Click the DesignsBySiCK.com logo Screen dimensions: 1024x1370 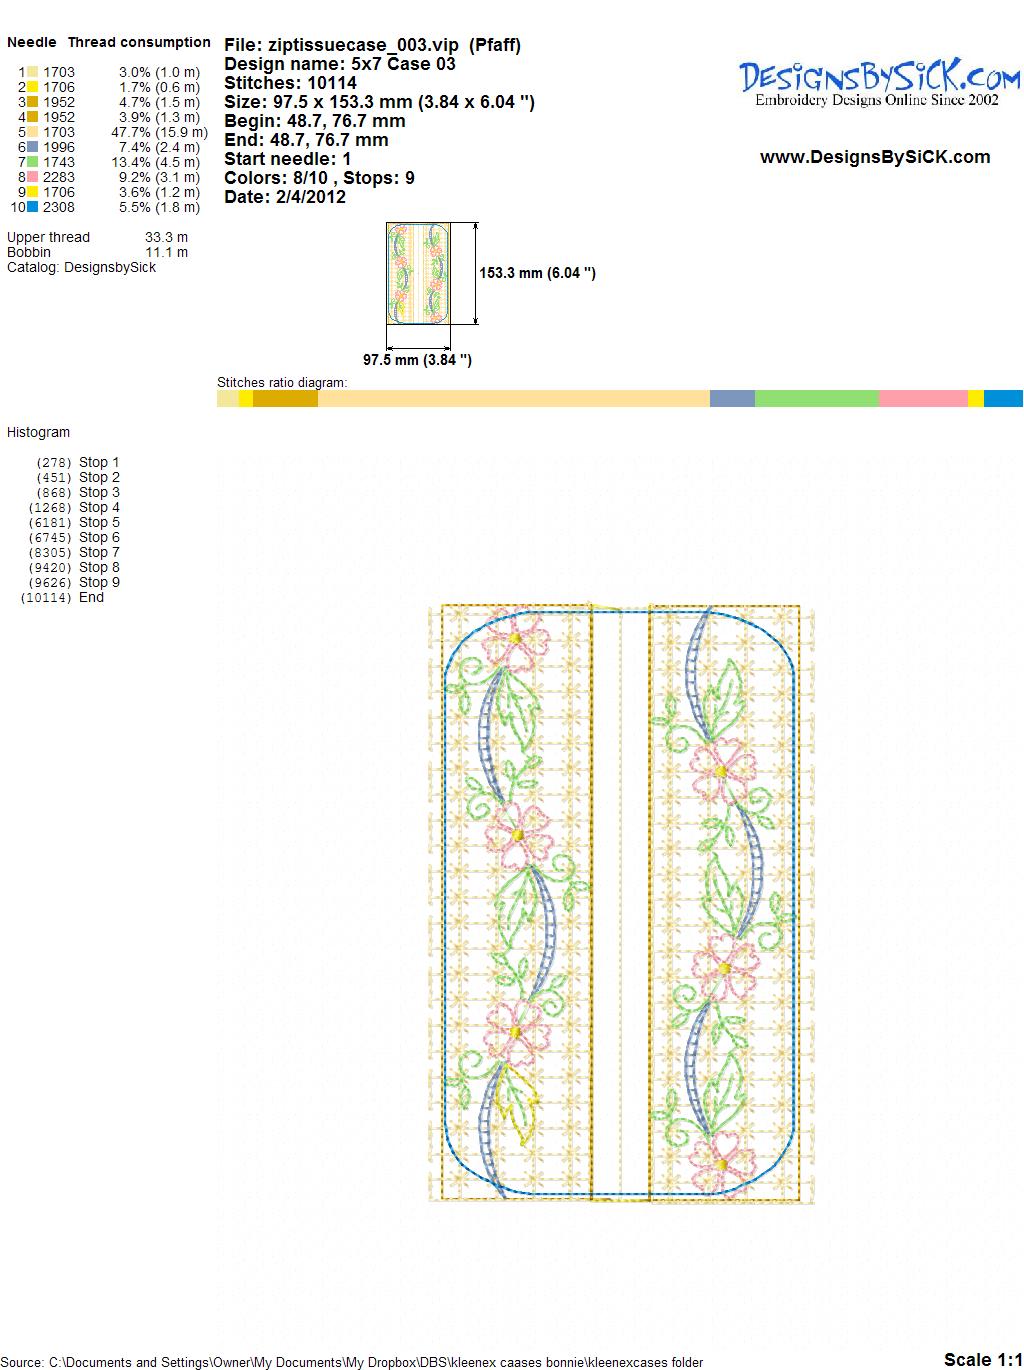(x=878, y=82)
